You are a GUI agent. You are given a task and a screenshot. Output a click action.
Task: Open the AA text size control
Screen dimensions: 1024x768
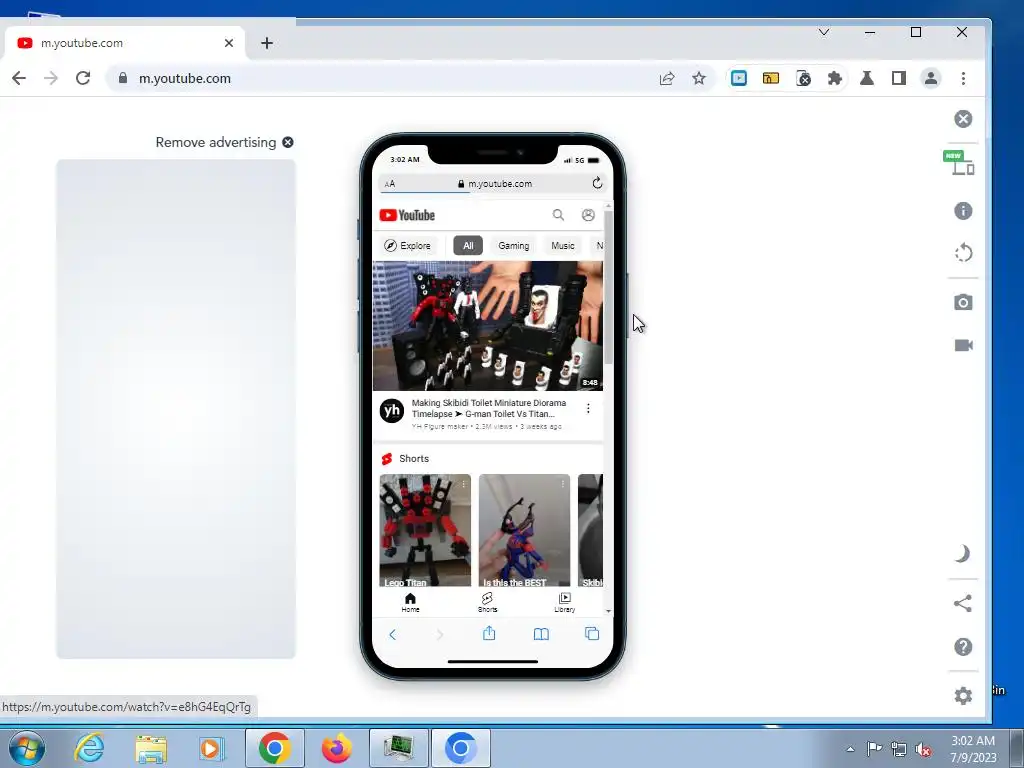[390, 184]
